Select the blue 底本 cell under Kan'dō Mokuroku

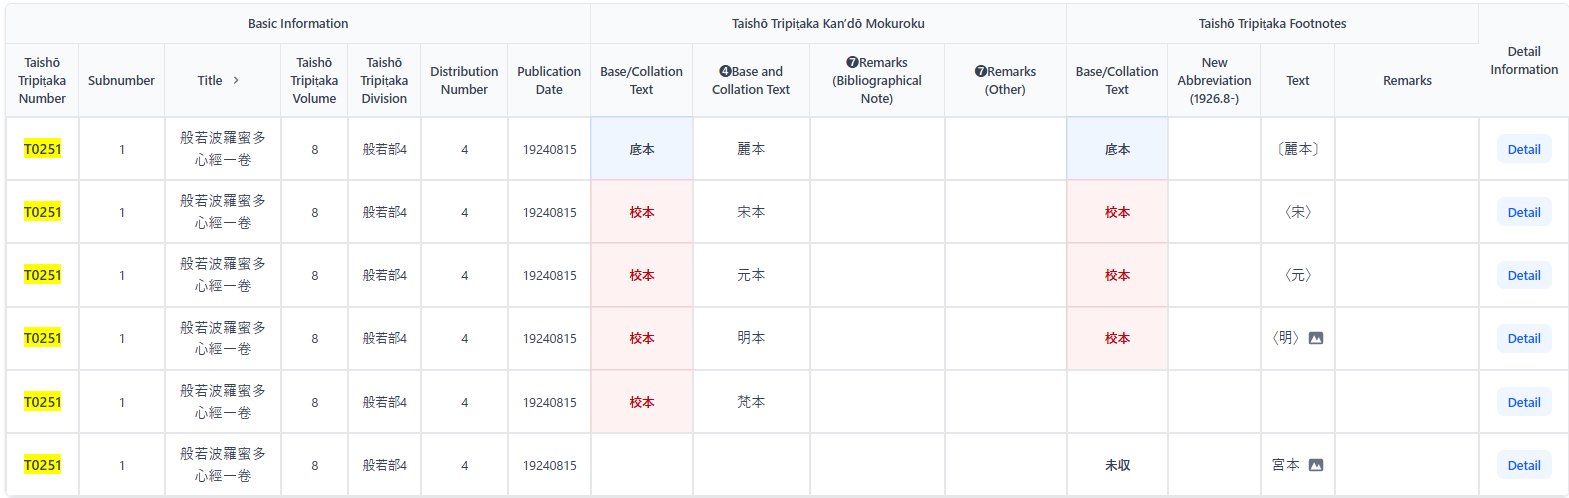pos(641,149)
